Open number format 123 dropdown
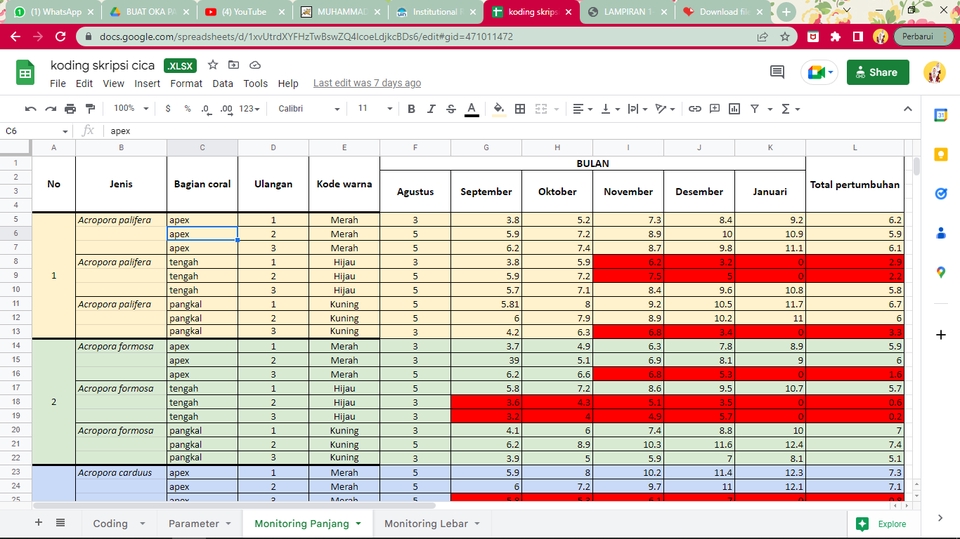Viewport: 960px width, 539px height. pos(249,109)
